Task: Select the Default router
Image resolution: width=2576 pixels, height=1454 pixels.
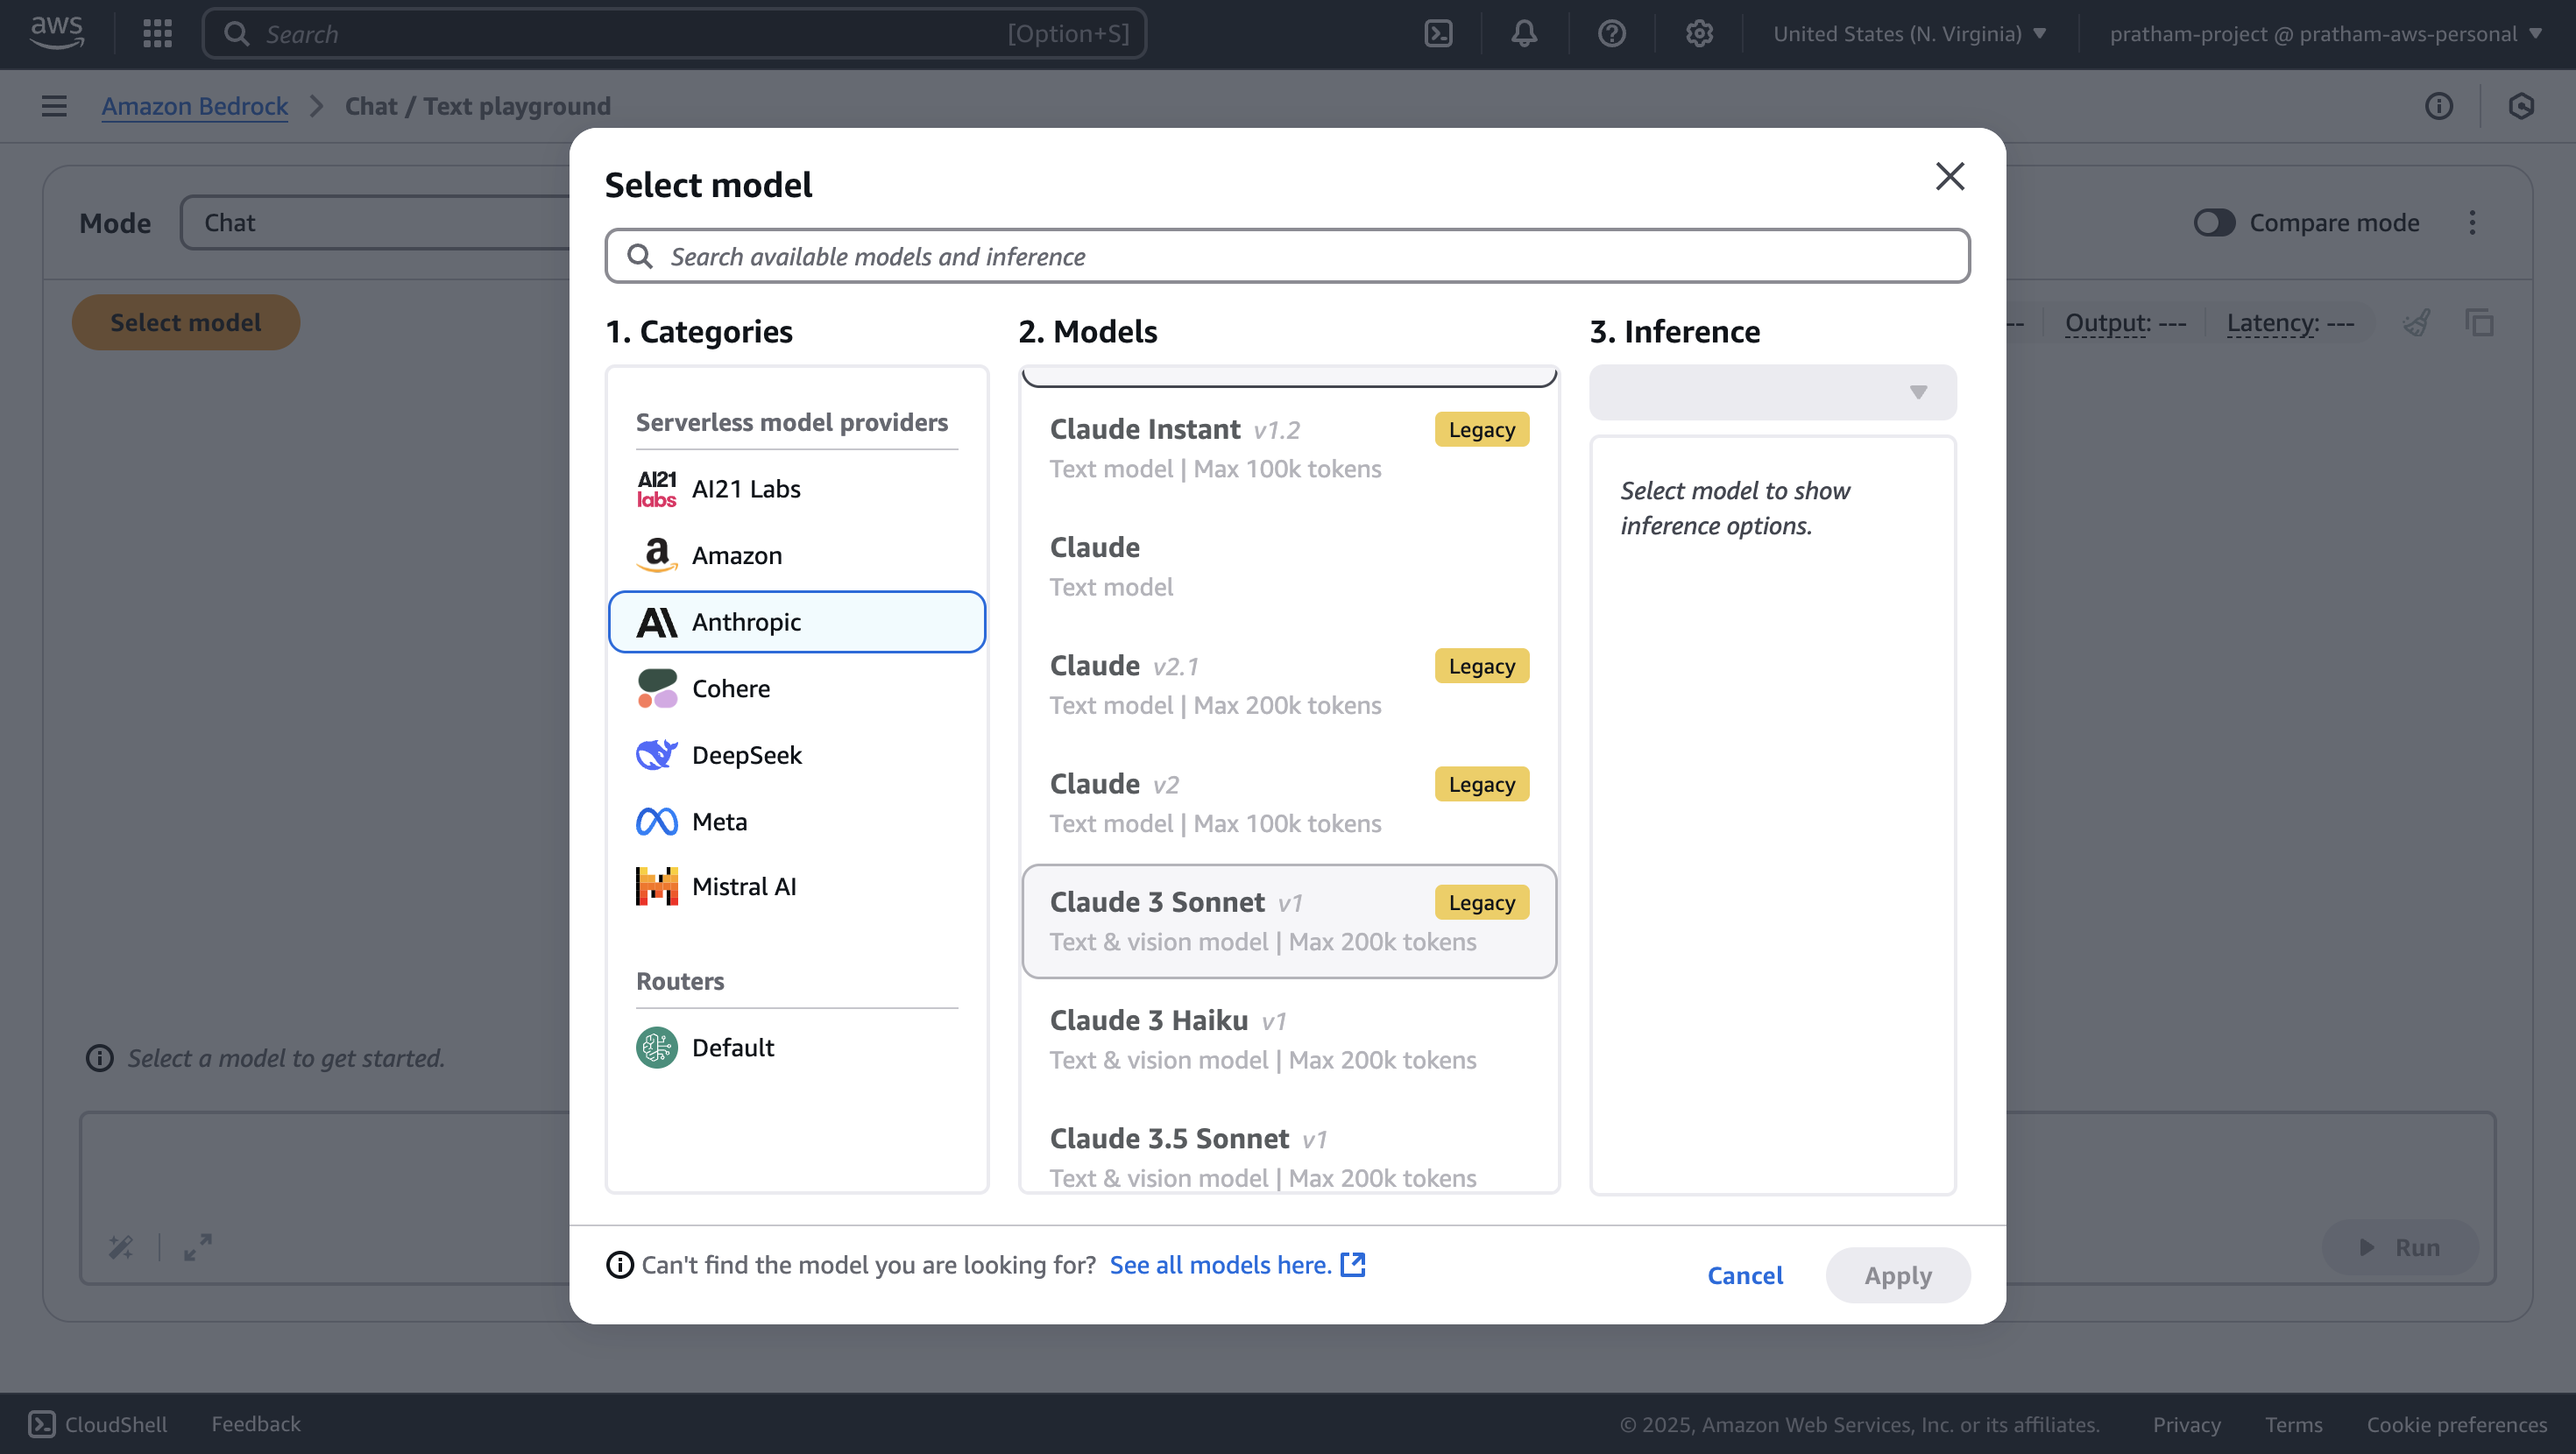Action: click(x=797, y=1048)
